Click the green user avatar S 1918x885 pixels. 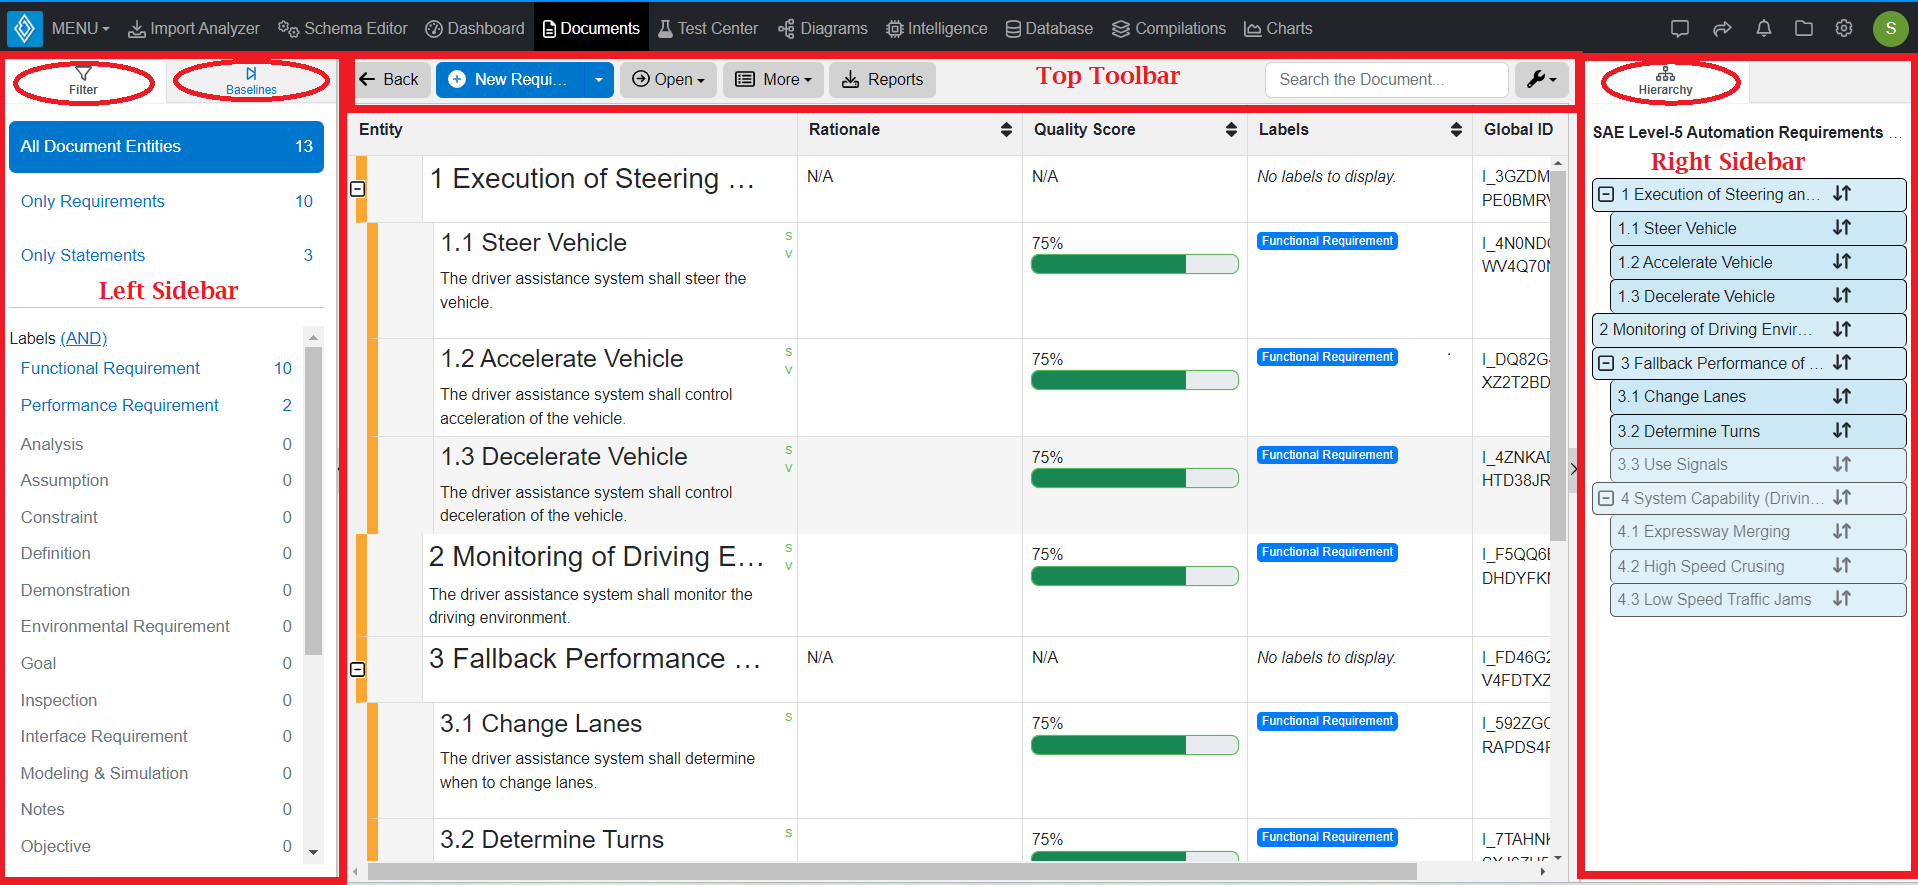(1890, 28)
